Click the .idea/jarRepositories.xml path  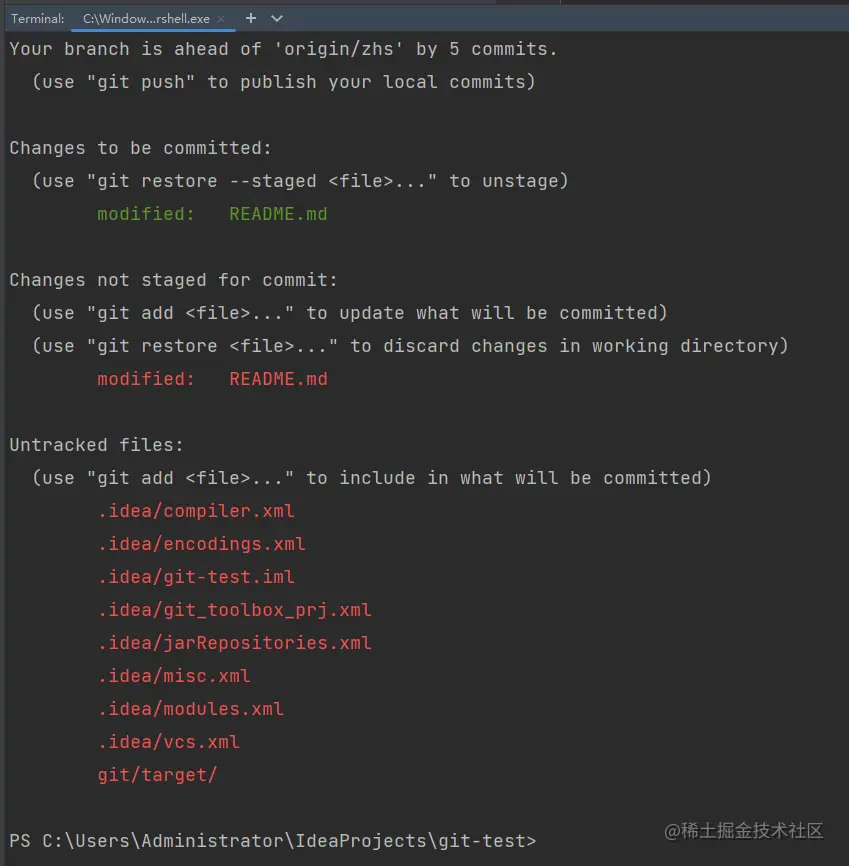pyautogui.click(x=234, y=643)
